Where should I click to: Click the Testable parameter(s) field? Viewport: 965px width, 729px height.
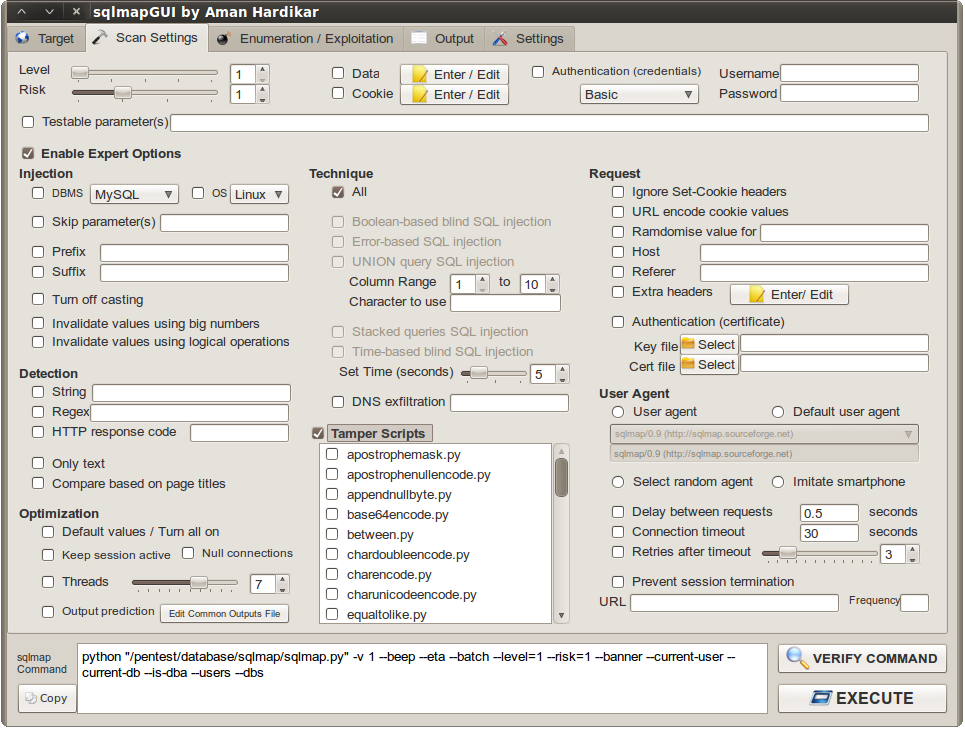click(549, 122)
